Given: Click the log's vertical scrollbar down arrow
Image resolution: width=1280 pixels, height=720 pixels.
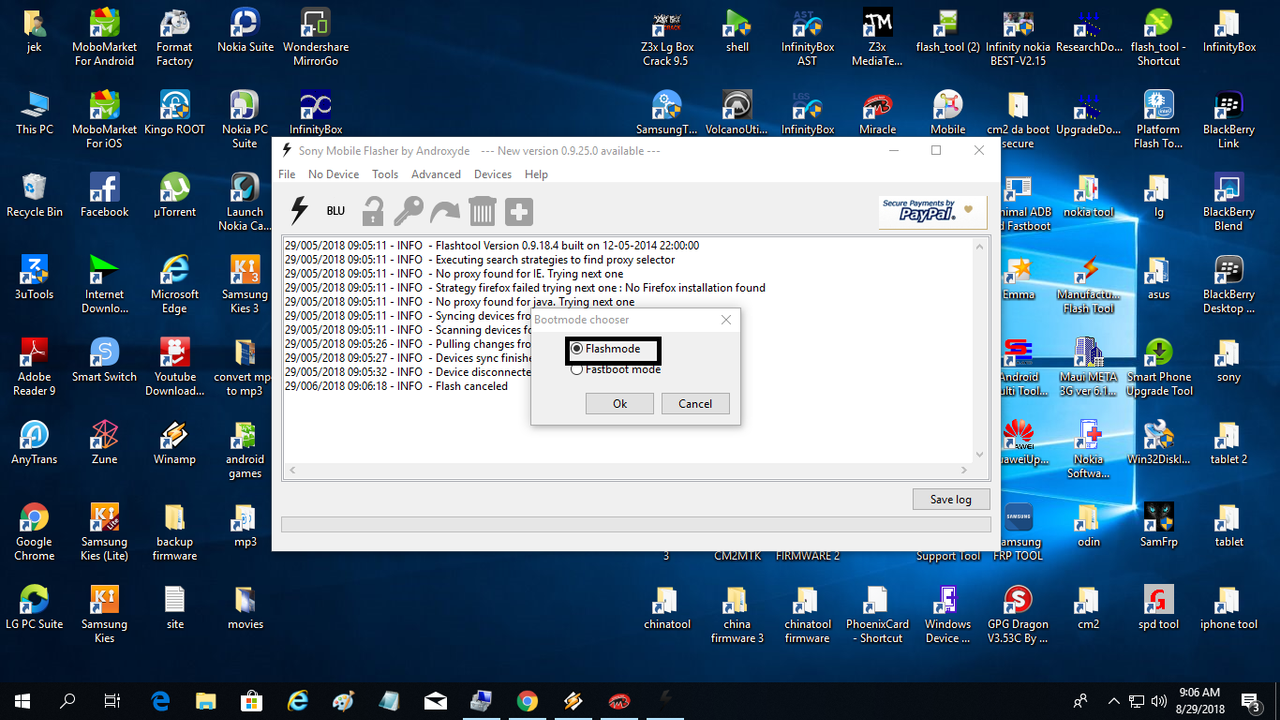Looking at the screenshot, I should tap(979, 455).
